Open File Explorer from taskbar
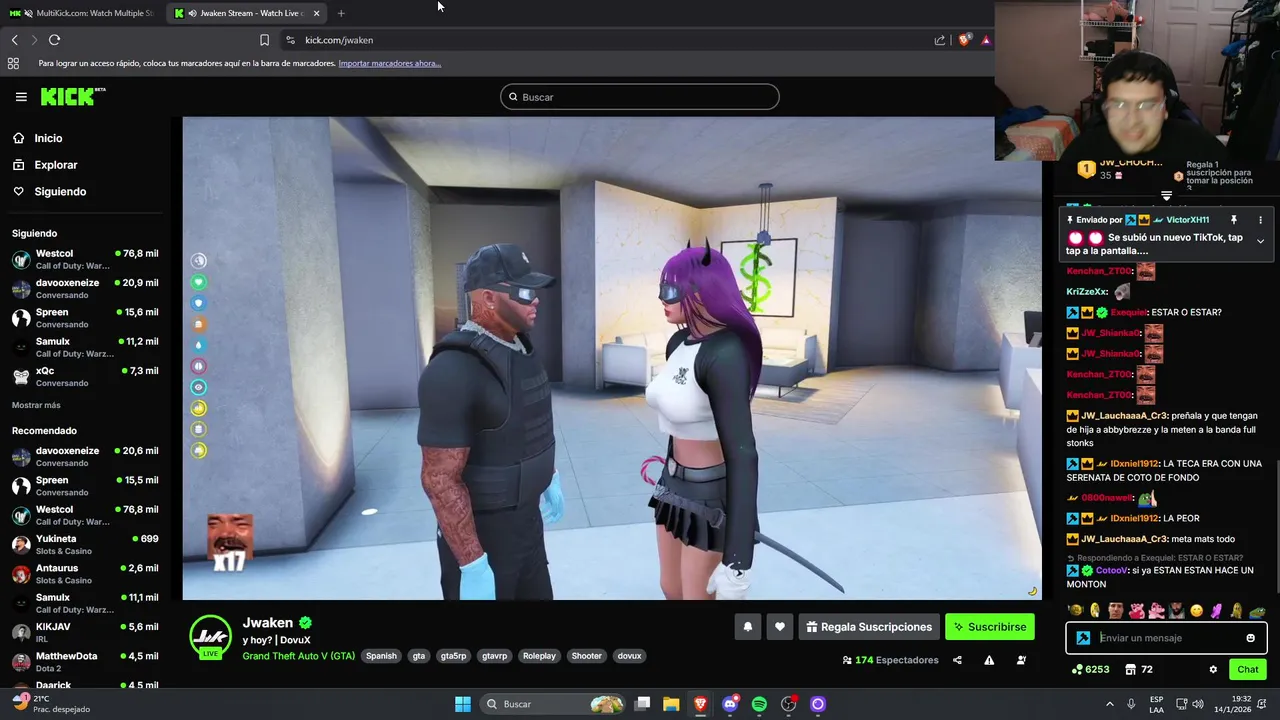This screenshot has width=1280, height=720. pyautogui.click(x=671, y=704)
